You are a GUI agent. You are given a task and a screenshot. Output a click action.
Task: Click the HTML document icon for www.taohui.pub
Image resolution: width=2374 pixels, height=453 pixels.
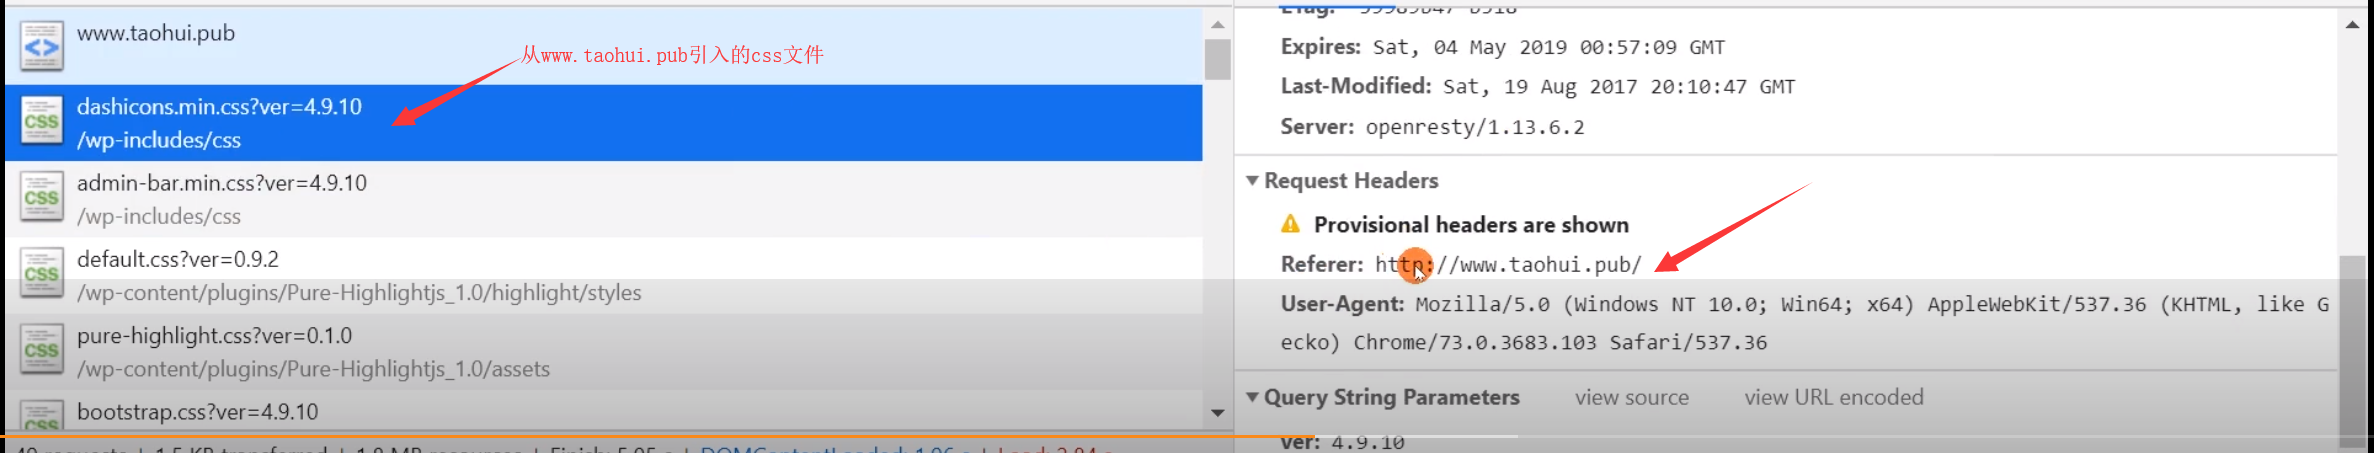click(41, 46)
